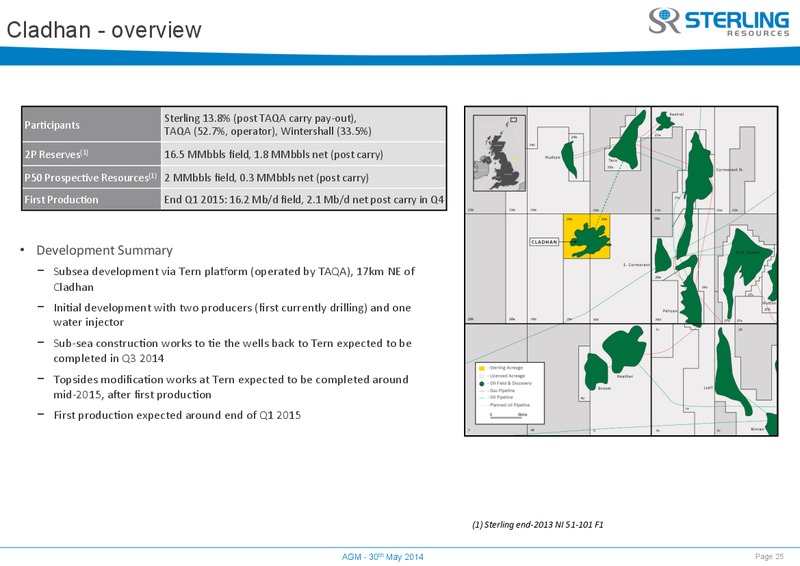Click the 'Hudson' field label on map

553,158
